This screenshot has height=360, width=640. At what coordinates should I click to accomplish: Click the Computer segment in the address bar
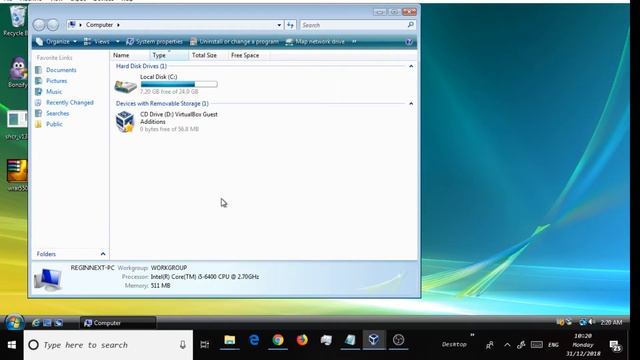pyautogui.click(x=99, y=25)
